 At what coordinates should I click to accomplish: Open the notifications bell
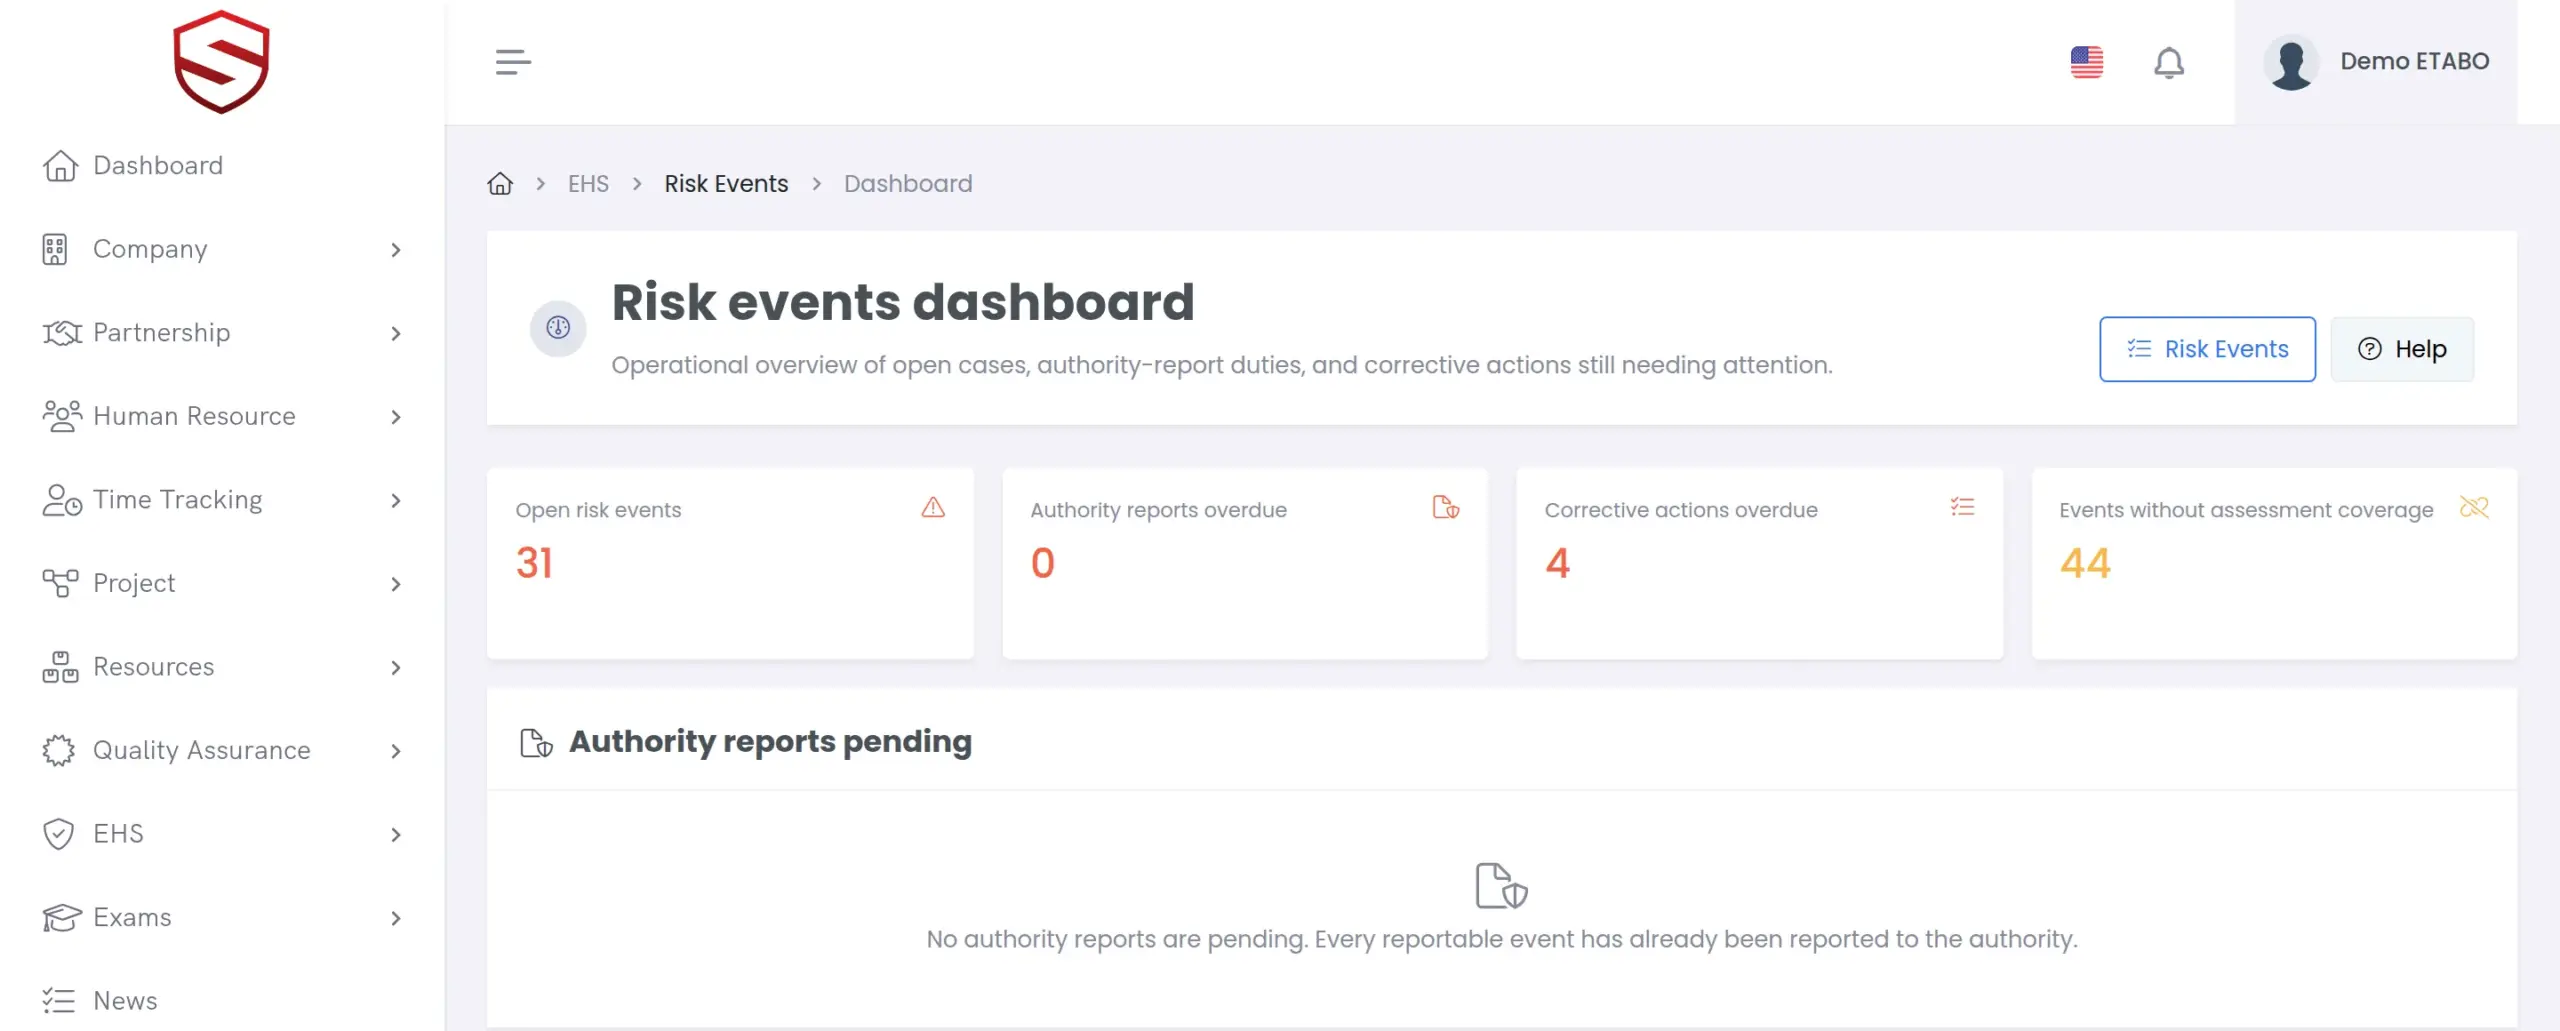coord(2169,62)
